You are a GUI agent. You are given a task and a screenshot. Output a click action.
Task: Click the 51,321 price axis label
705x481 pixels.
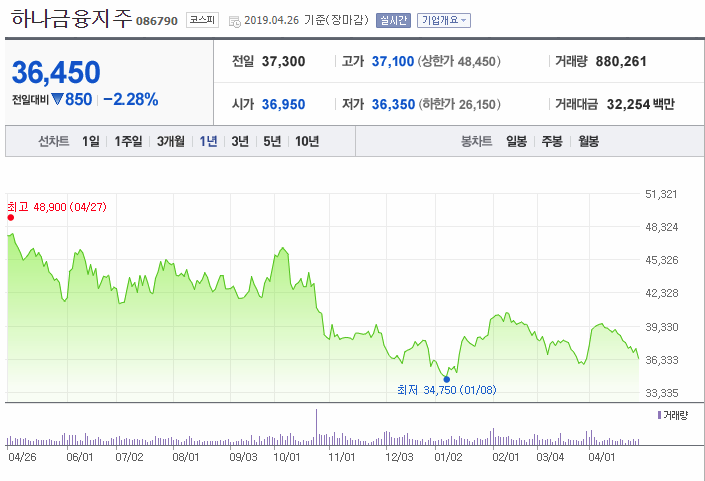click(661, 194)
